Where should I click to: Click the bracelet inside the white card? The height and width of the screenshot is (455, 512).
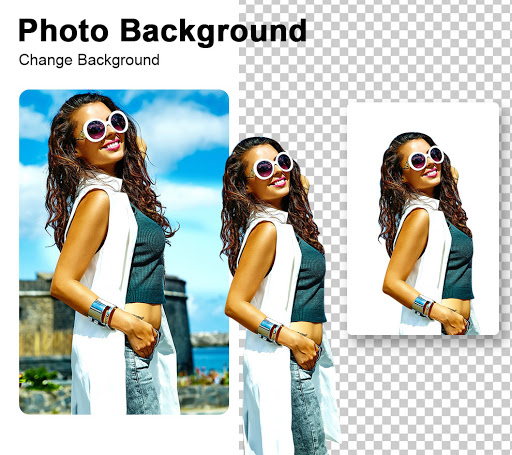tap(423, 306)
